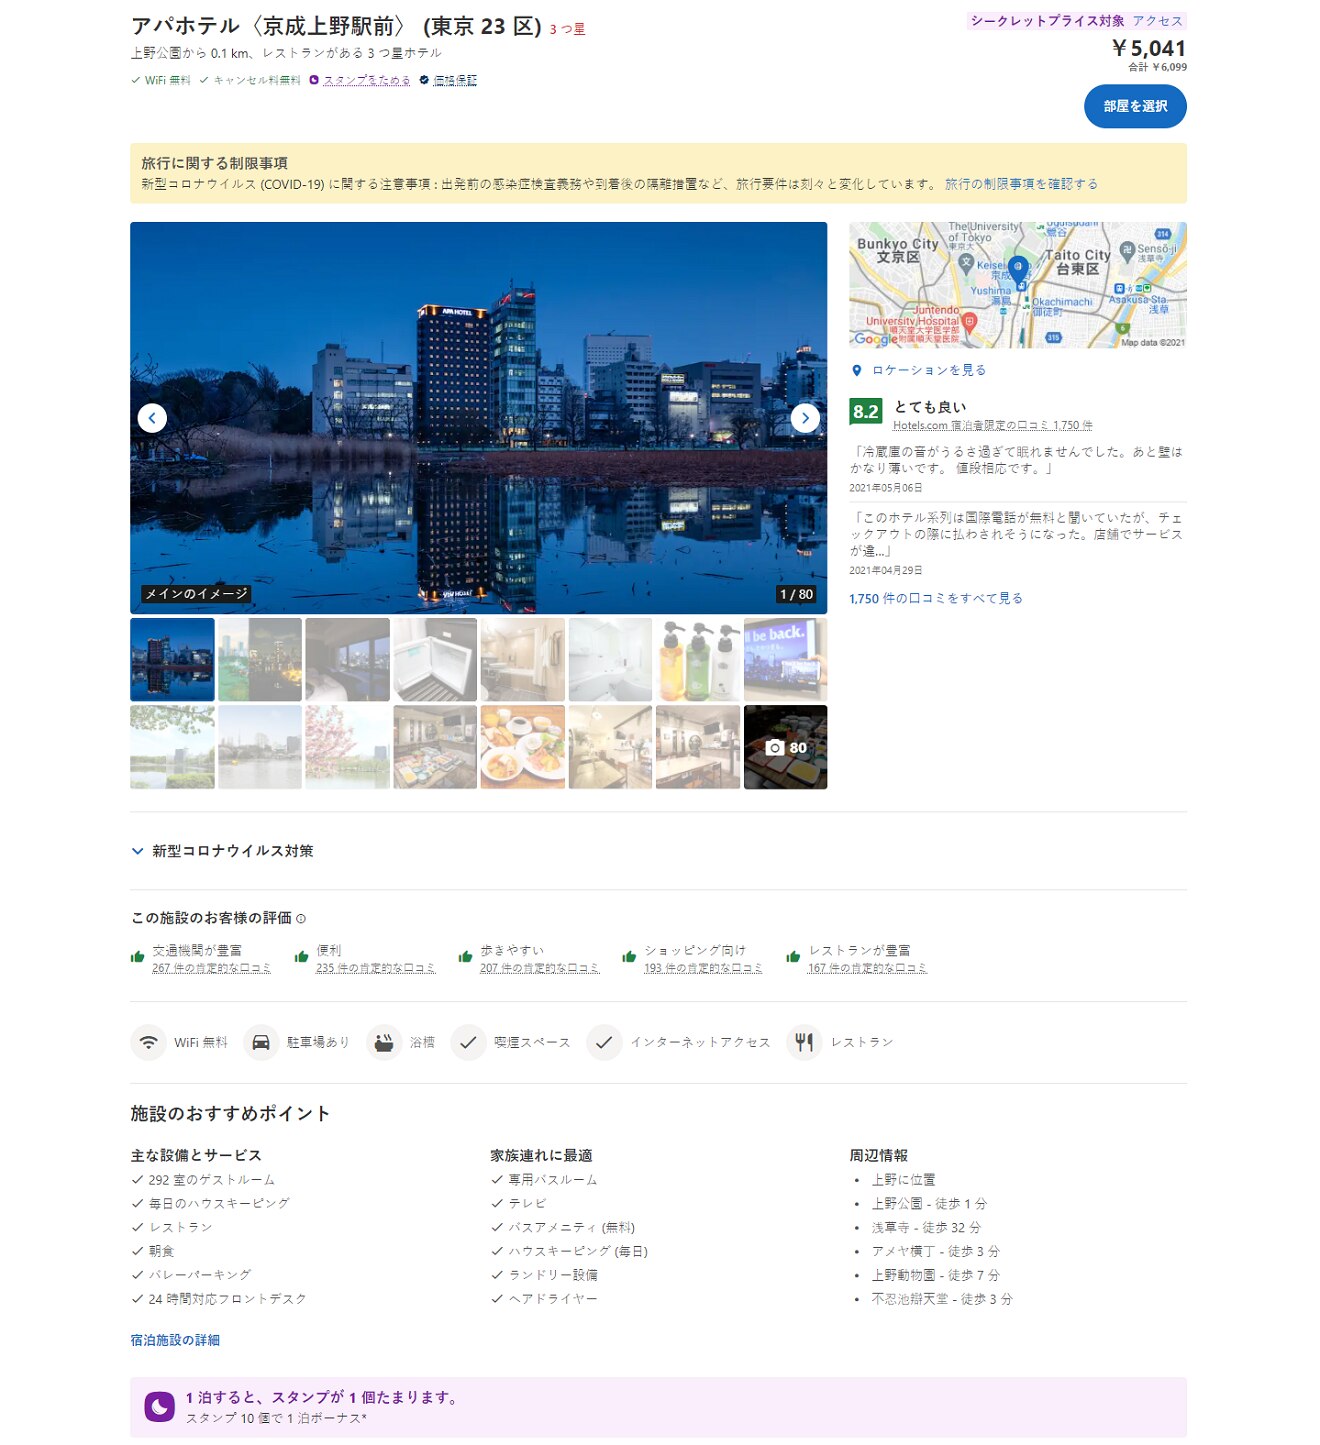Click the アクセス label near the price
1320x1445 pixels.
[x=1157, y=21]
